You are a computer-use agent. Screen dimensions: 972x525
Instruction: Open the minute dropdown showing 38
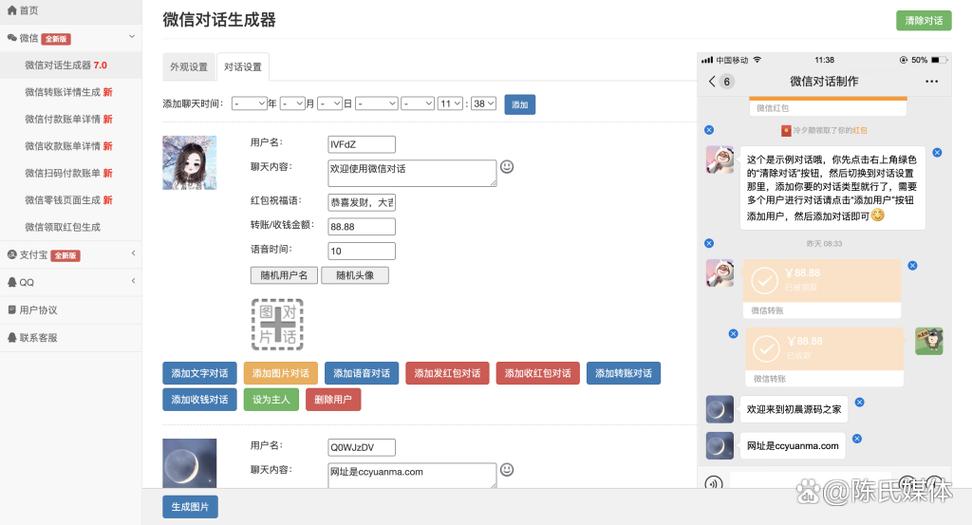[484, 104]
